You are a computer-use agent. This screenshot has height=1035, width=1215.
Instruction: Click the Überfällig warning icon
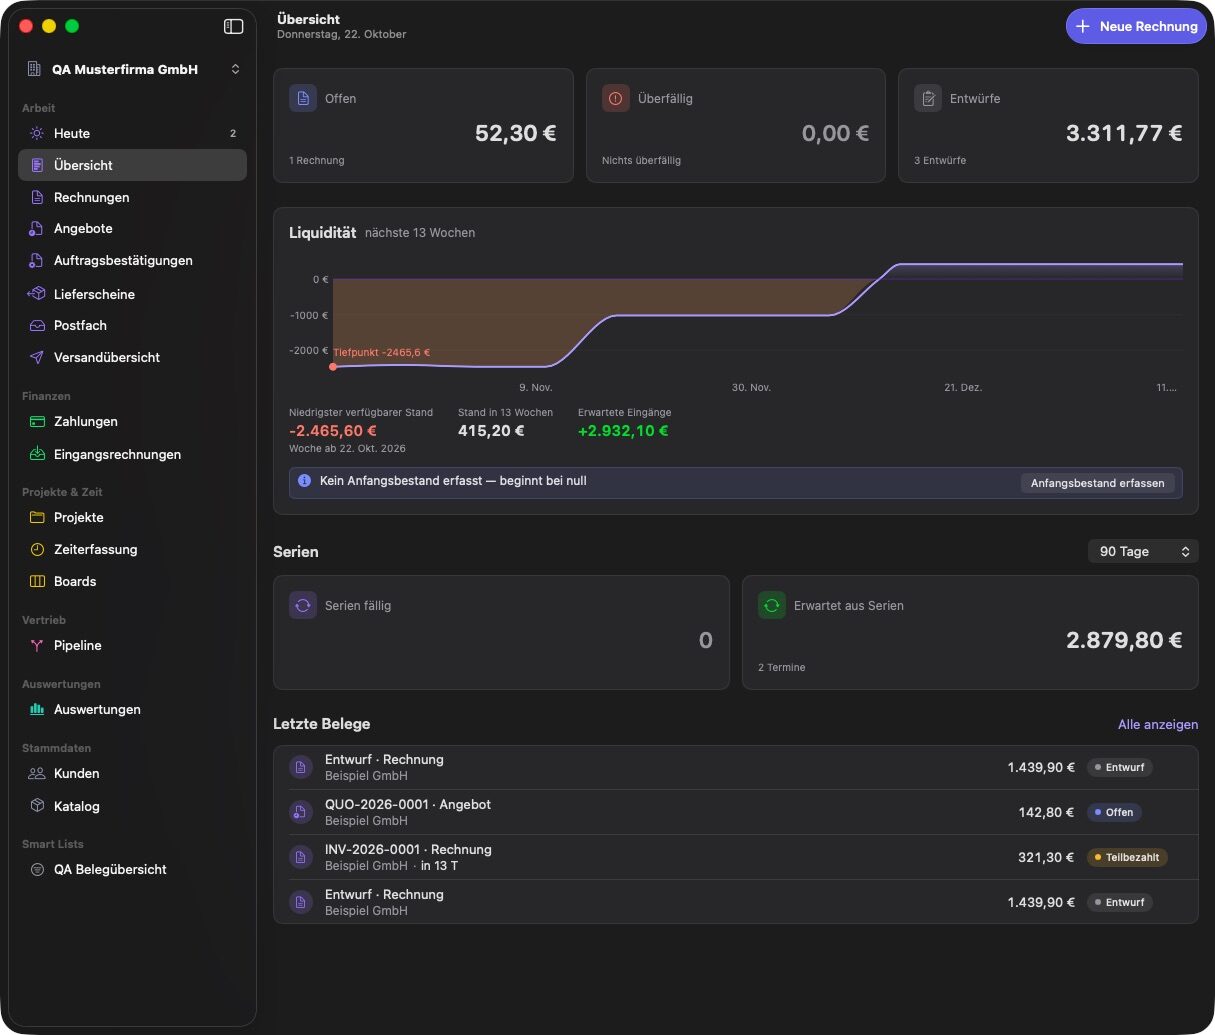[x=616, y=98]
